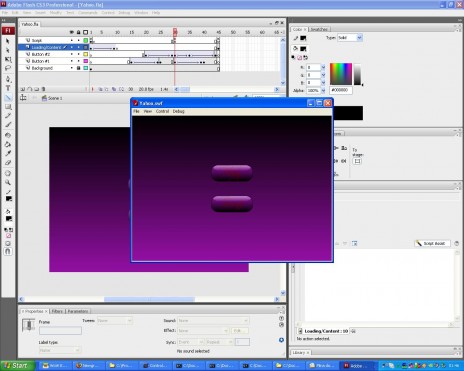464x371 pixels.
Task: Select the Pen tool
Action: pyautogui.click(x=8, y=79)
